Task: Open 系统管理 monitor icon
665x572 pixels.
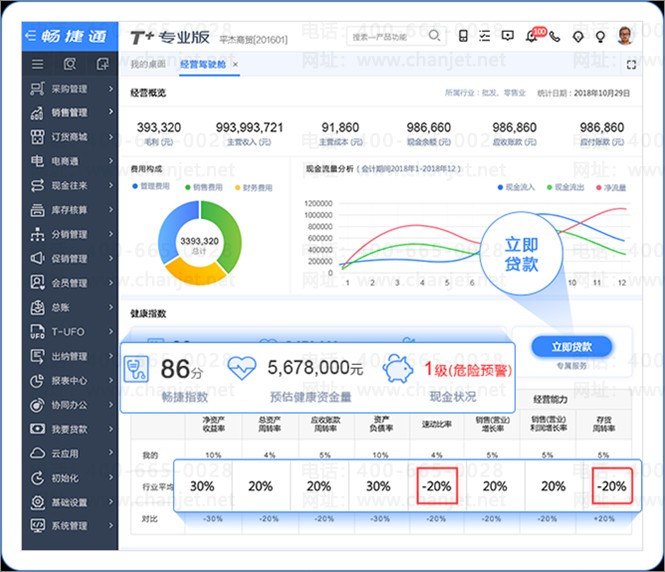Action: pos(37,526)
